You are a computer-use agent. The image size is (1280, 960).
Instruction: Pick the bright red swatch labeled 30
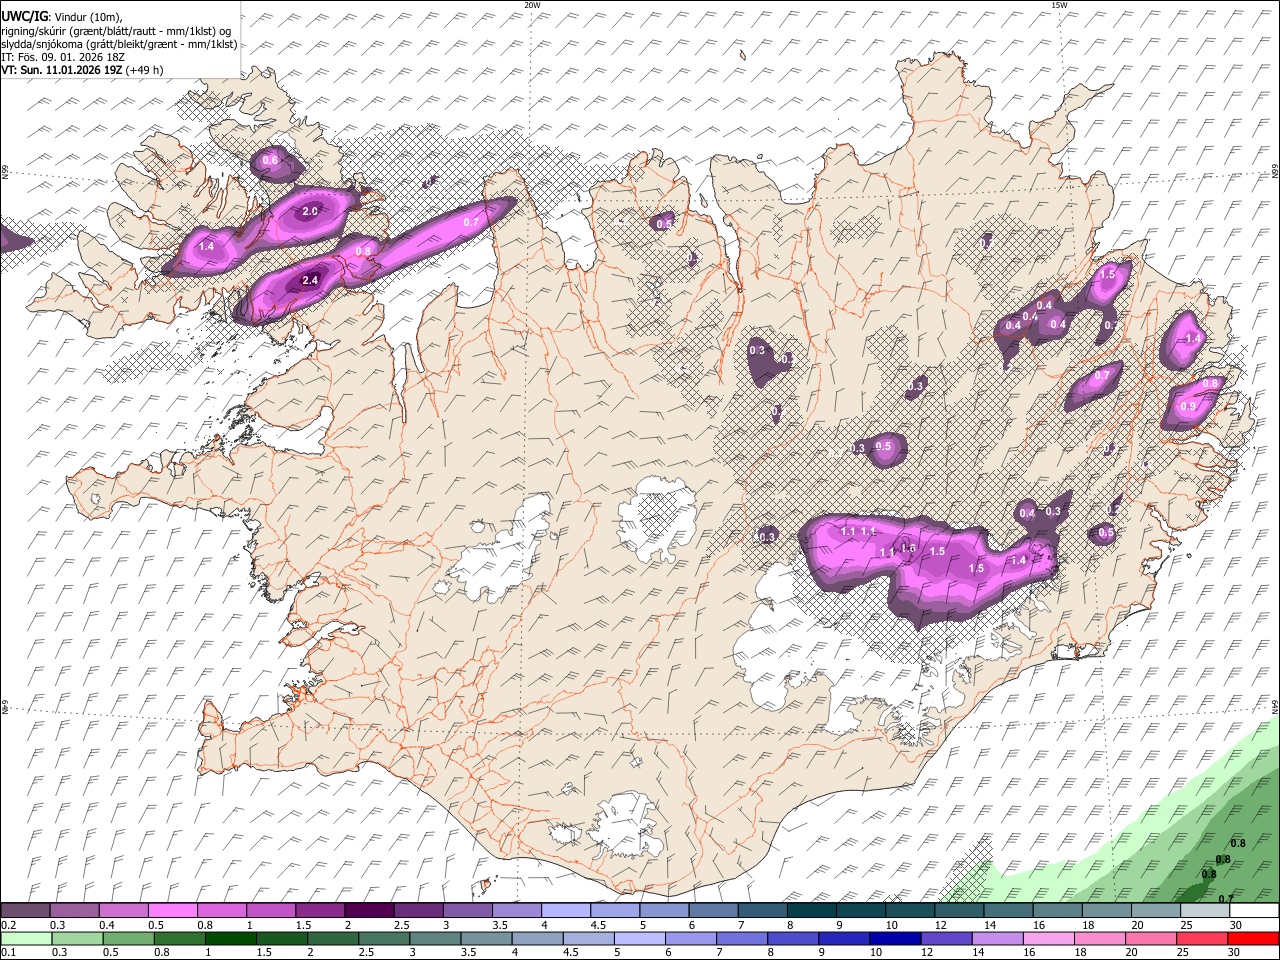tap(1252, 938)
